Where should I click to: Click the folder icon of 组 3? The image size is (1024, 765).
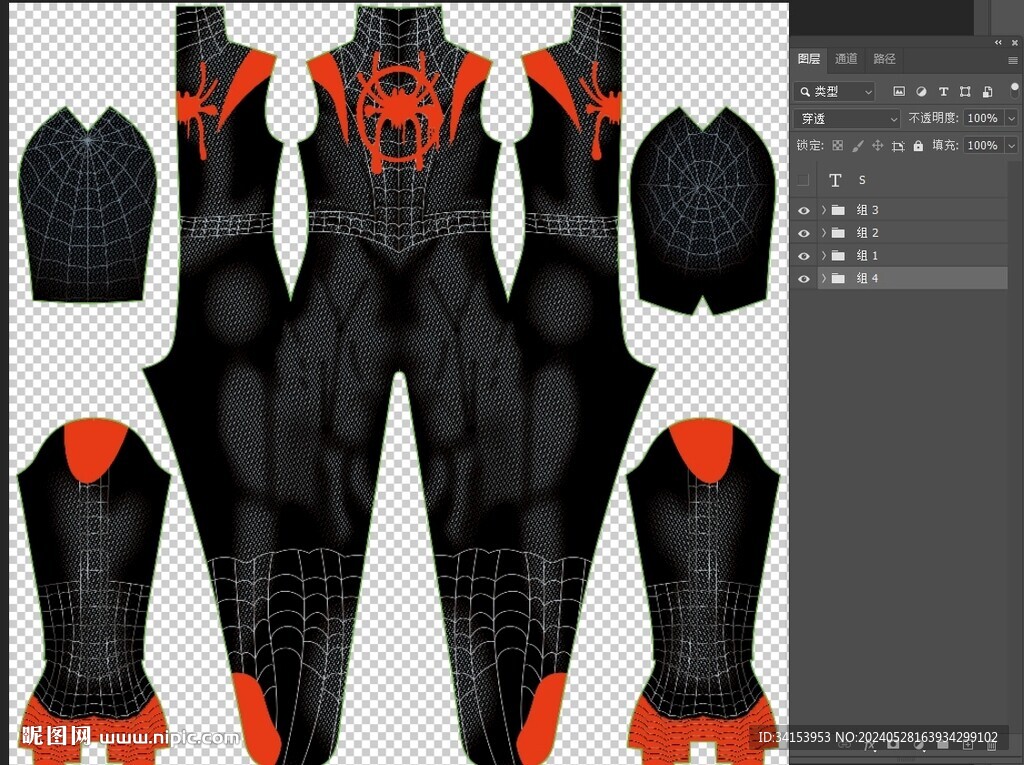point(839,210)
